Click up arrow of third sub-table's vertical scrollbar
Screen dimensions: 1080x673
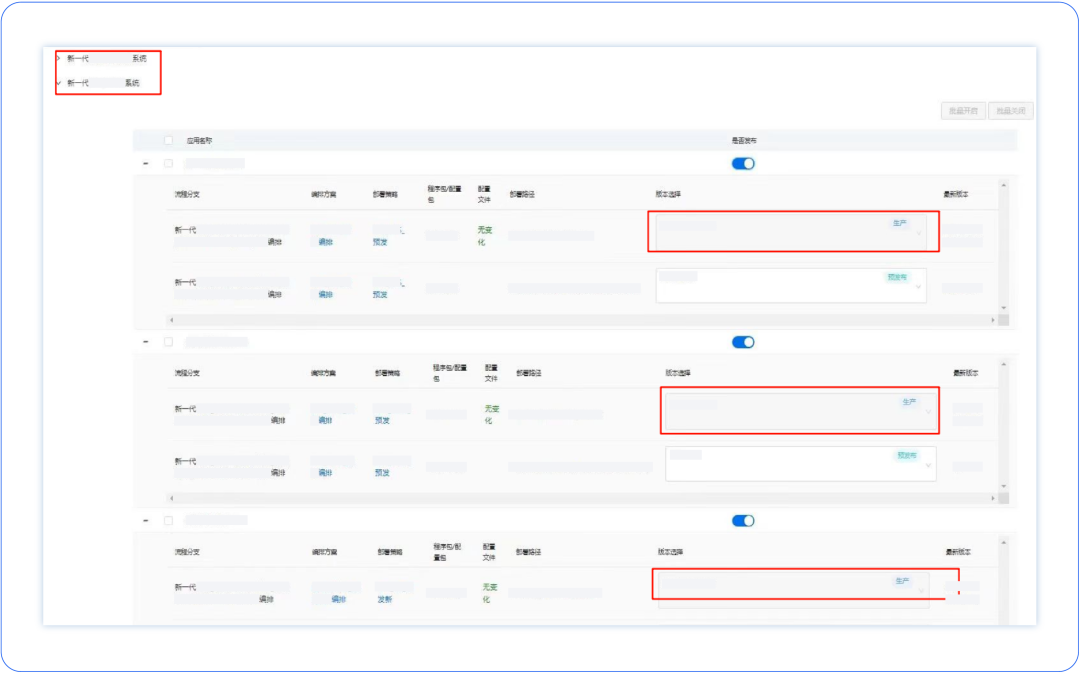[x=1004, y=543]
